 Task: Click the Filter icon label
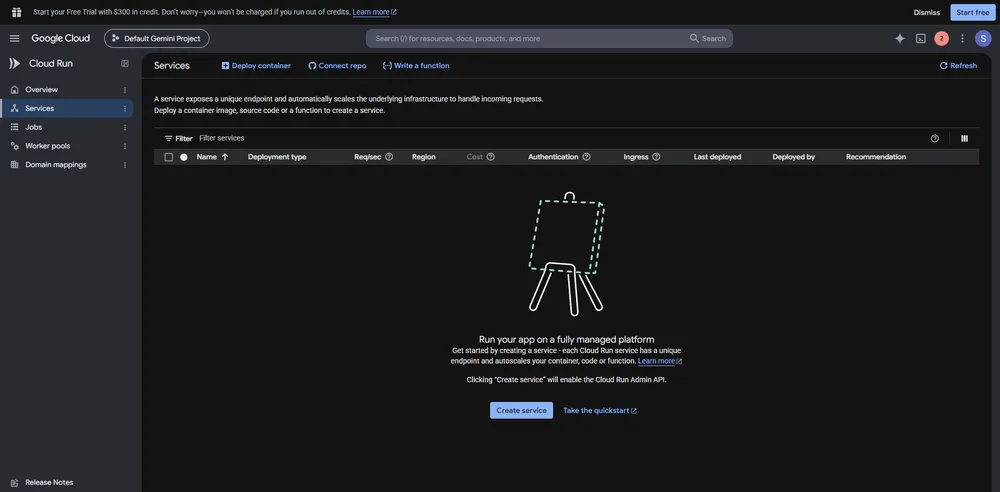pyautogui.click(x=178, y=138)
